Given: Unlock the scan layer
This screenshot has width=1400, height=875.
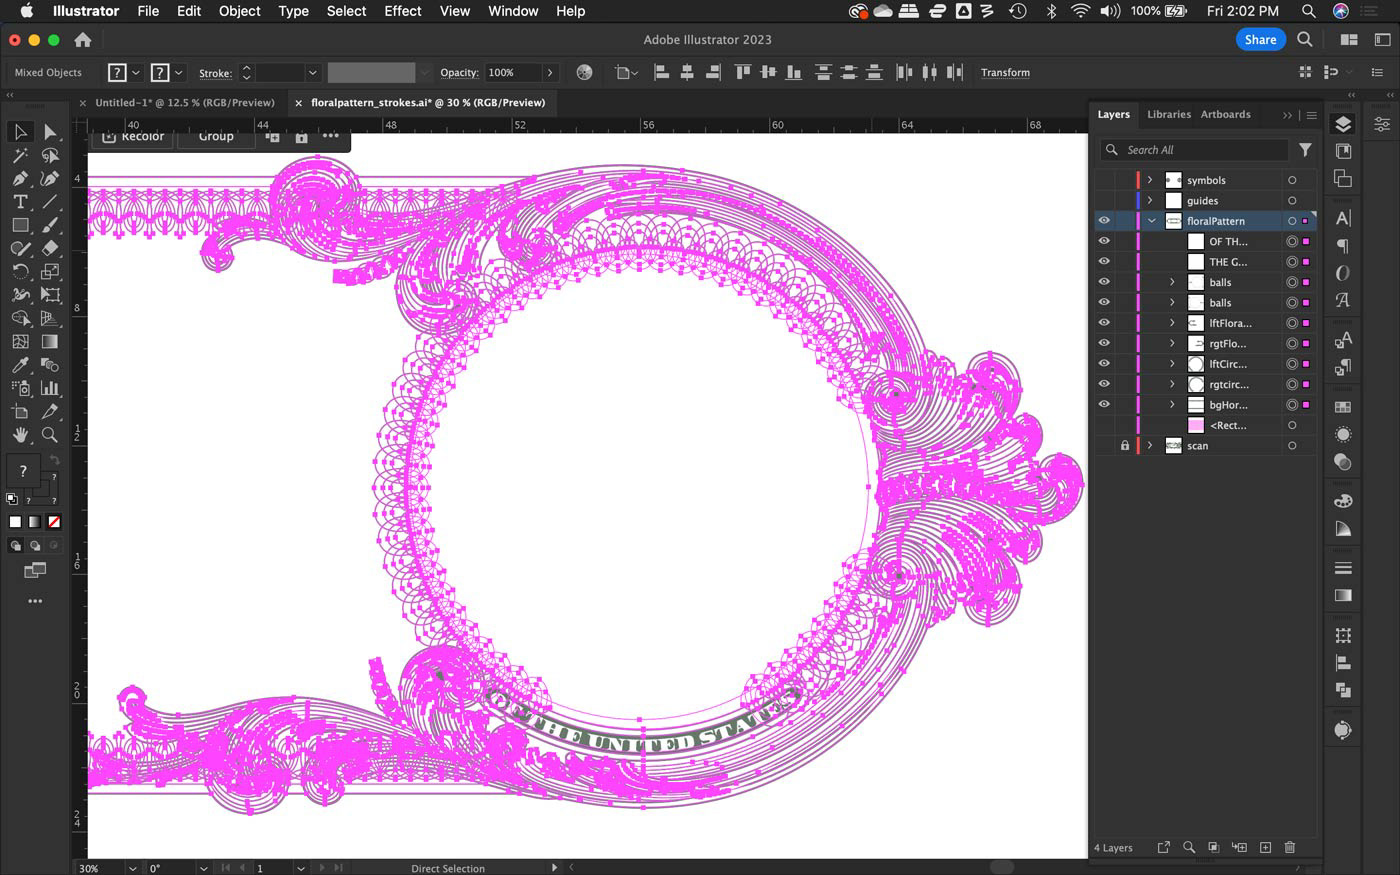Looking at the screenshot, I should coord(1125,445).
